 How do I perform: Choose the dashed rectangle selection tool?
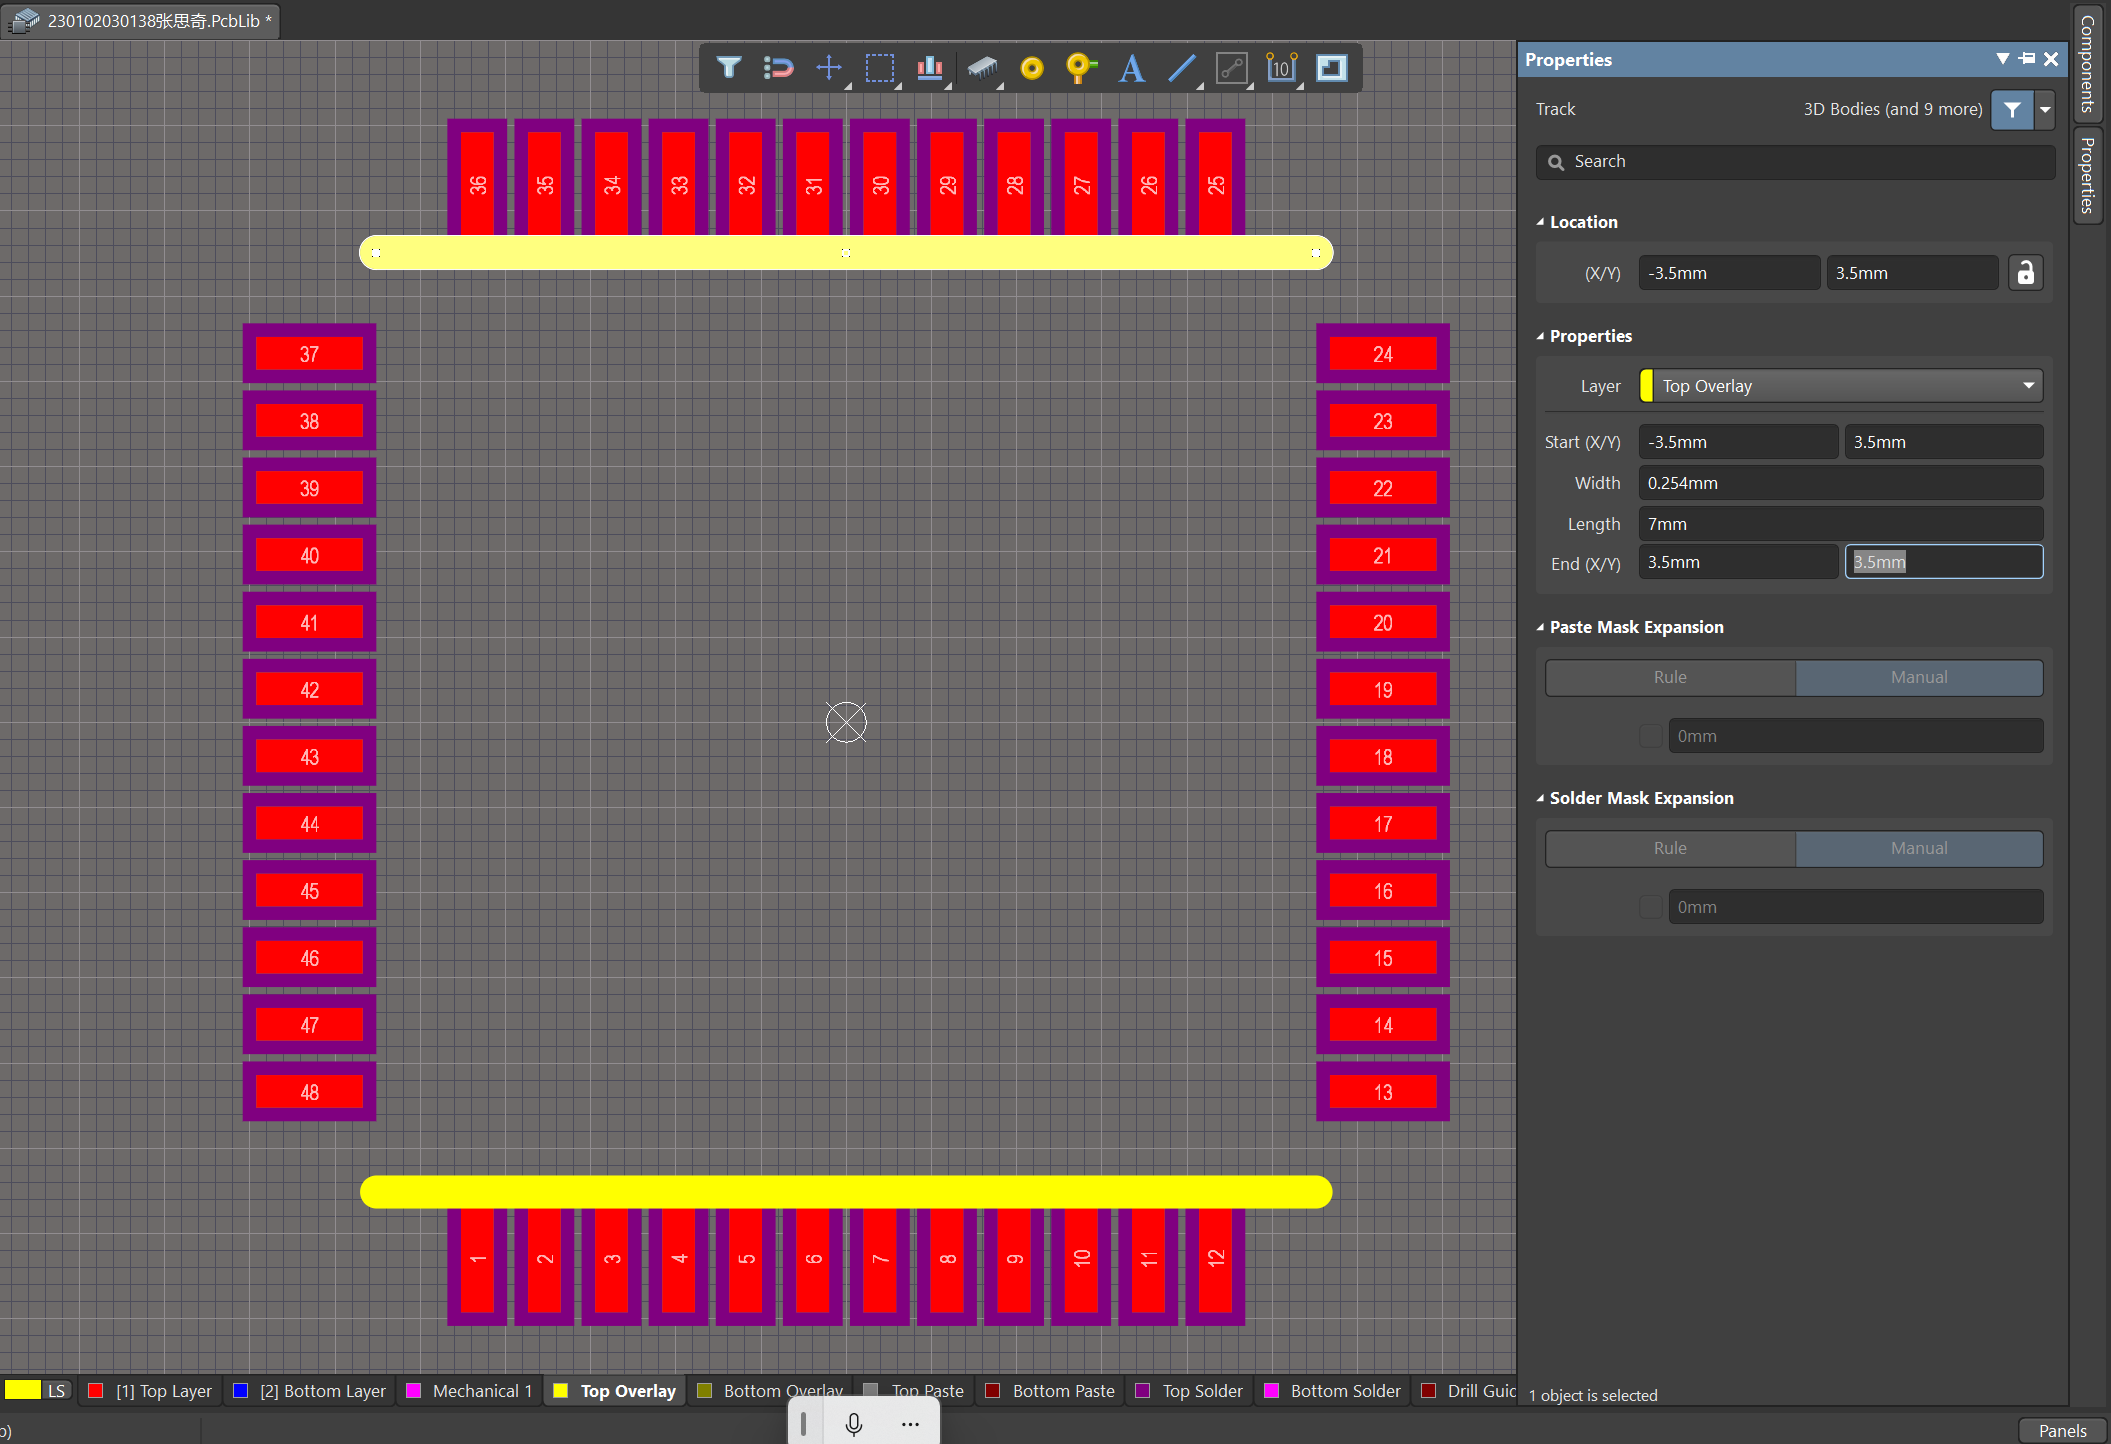(879, 68)
